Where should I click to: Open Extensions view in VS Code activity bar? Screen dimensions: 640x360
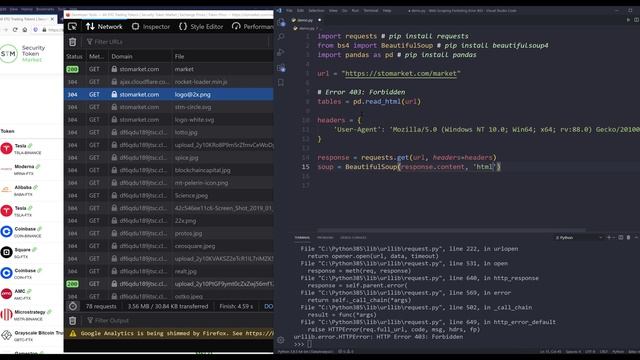[281, 68]
